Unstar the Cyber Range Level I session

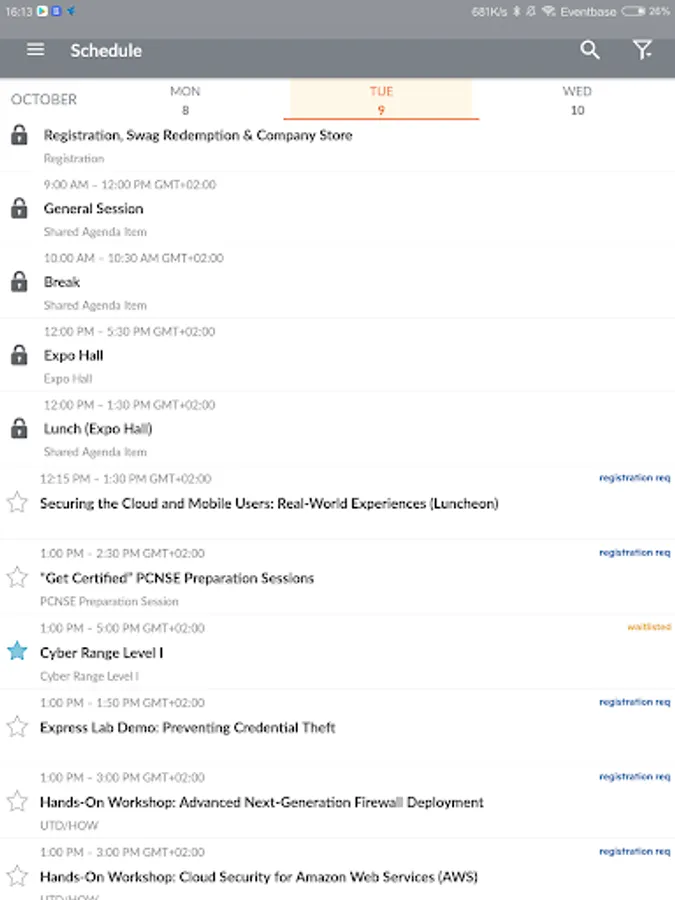(x=17, y=651)
